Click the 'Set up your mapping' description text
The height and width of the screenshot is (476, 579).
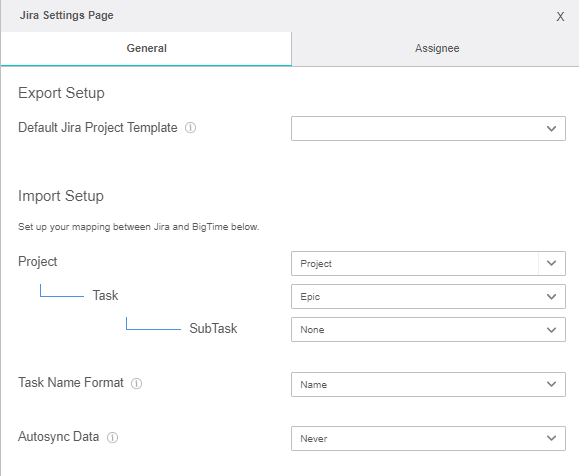point(139,227)
